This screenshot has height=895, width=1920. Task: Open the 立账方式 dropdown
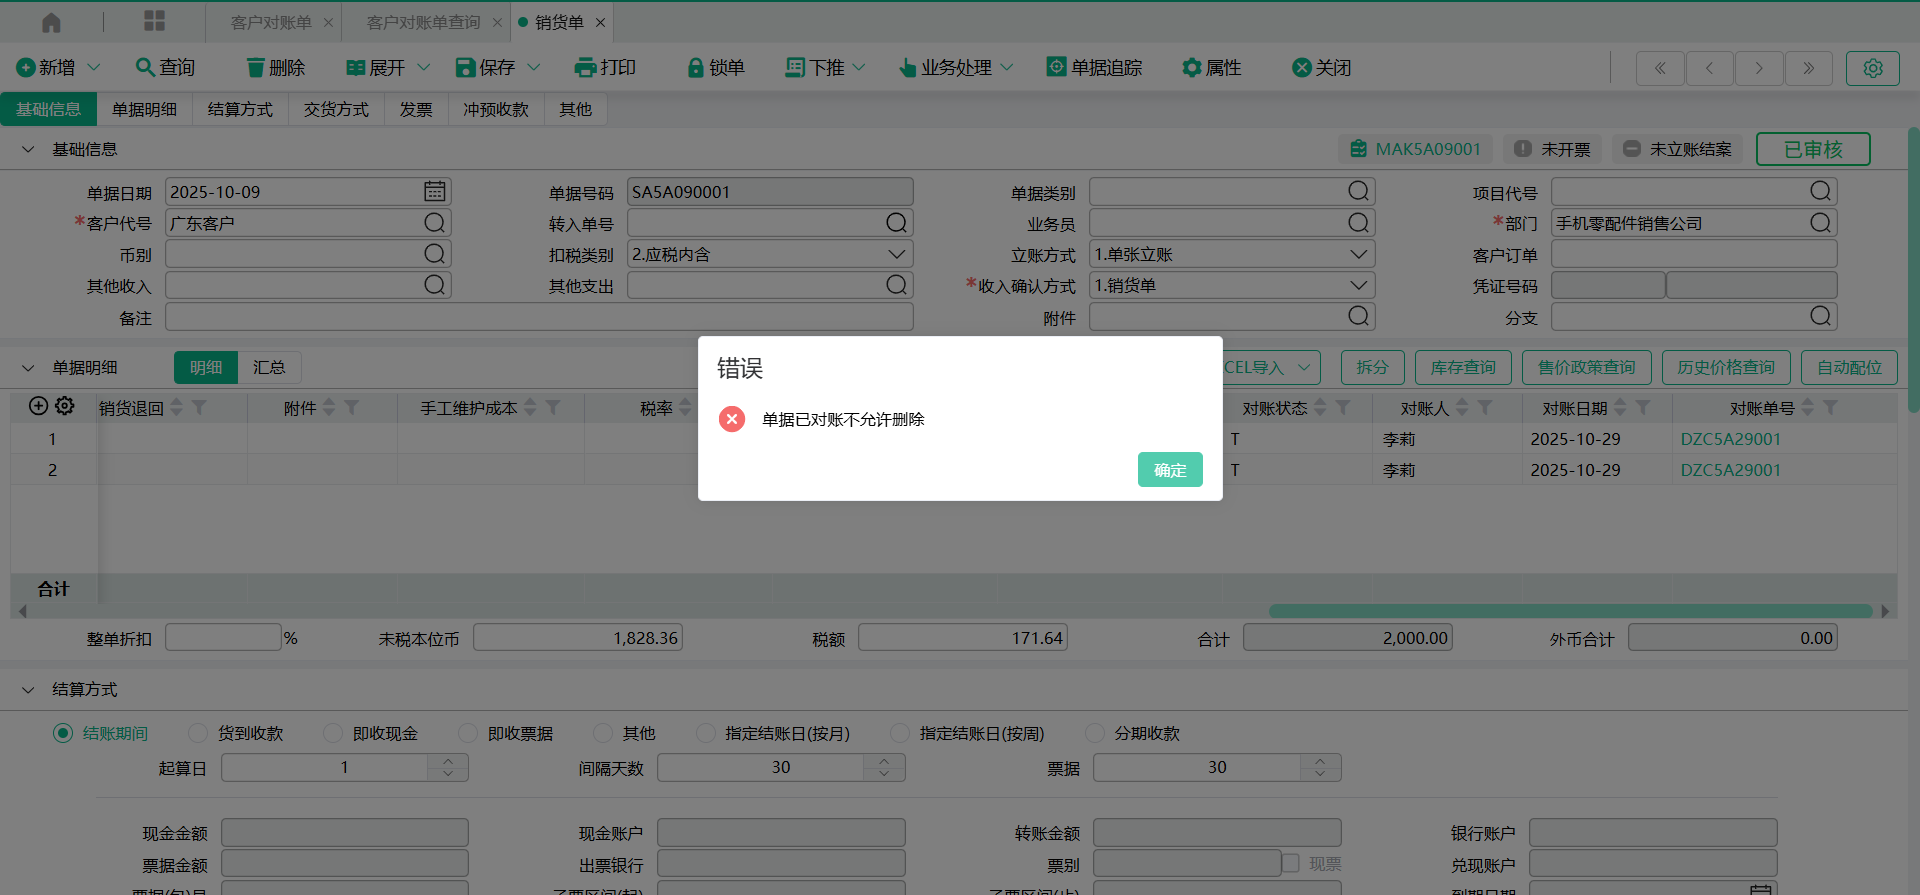(x=1358, y=254)
